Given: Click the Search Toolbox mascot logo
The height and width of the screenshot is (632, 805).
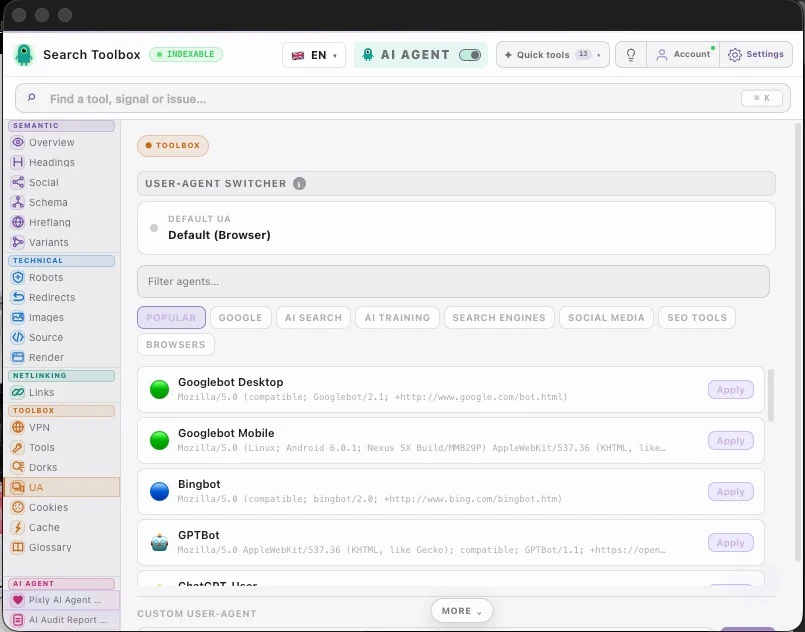Looking at the screenshot, I should (24, 54).
